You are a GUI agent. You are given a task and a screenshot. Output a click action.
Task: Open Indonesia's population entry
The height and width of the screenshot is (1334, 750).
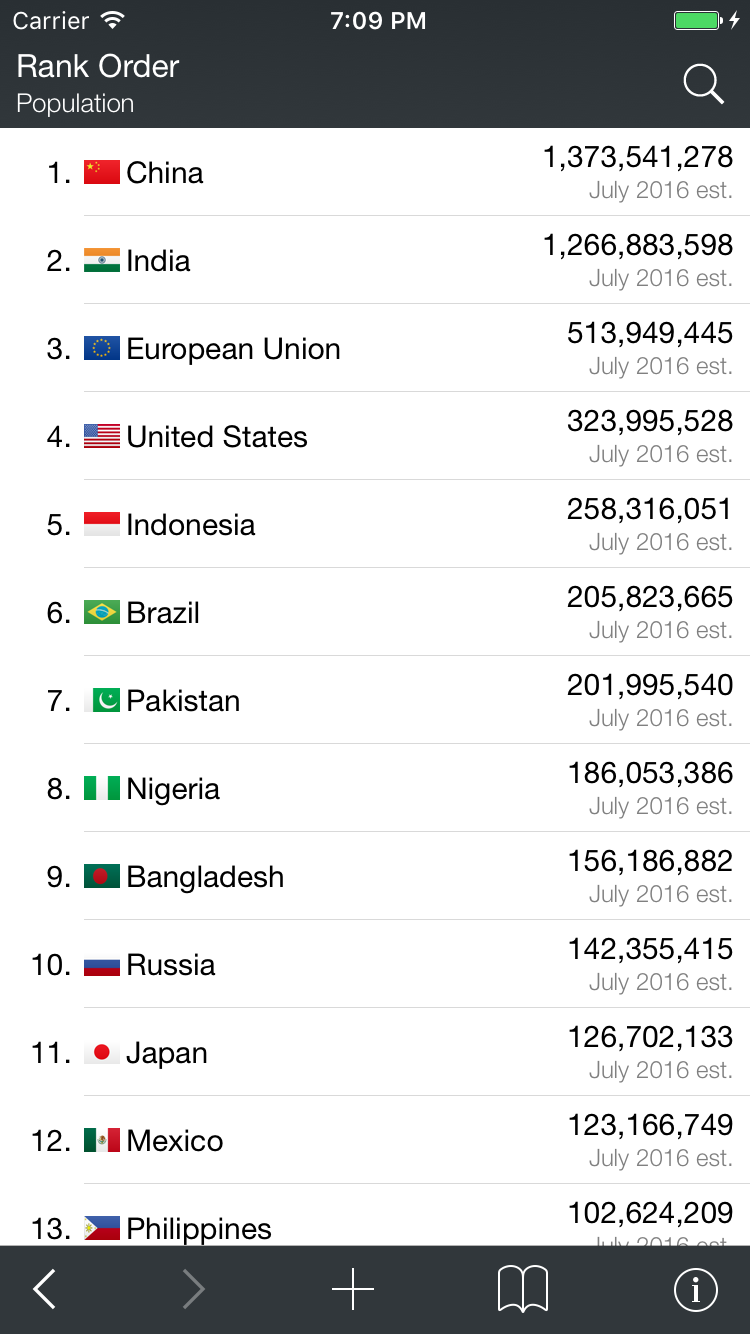click(375, 525)
